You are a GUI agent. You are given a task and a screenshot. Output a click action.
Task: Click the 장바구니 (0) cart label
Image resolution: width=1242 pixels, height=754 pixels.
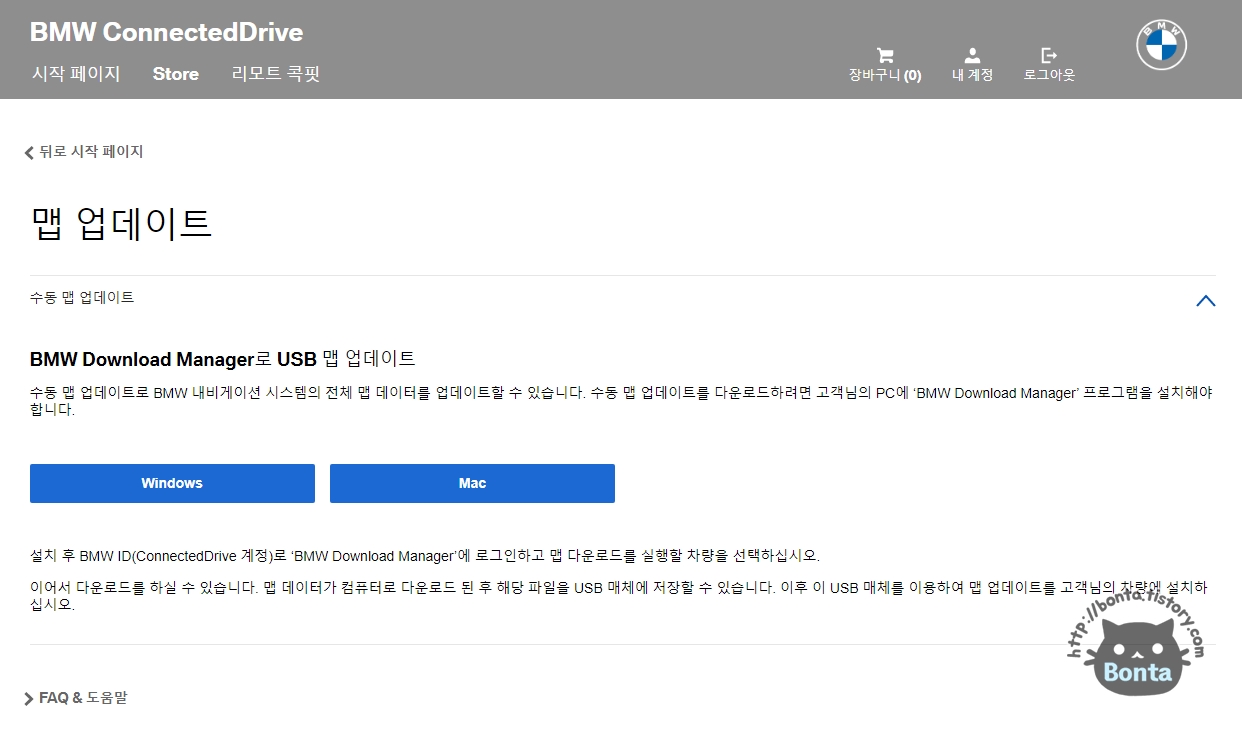coord(885,75)
